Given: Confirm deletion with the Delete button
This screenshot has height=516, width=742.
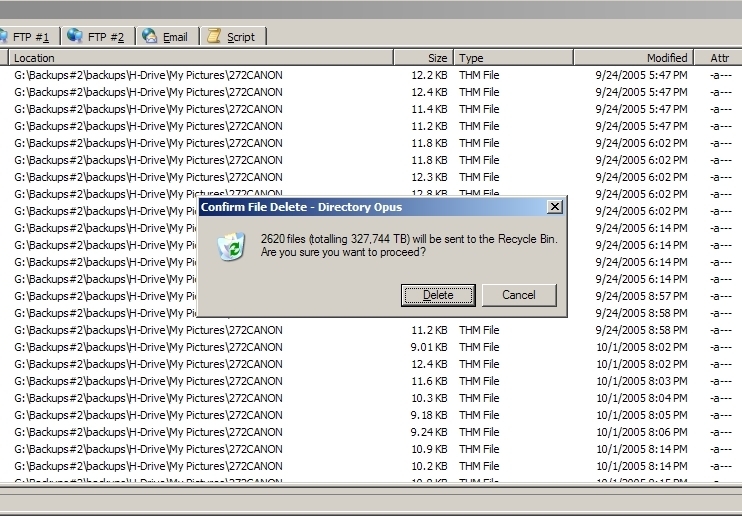Looking at the screenshot, I should click(438, 295).
